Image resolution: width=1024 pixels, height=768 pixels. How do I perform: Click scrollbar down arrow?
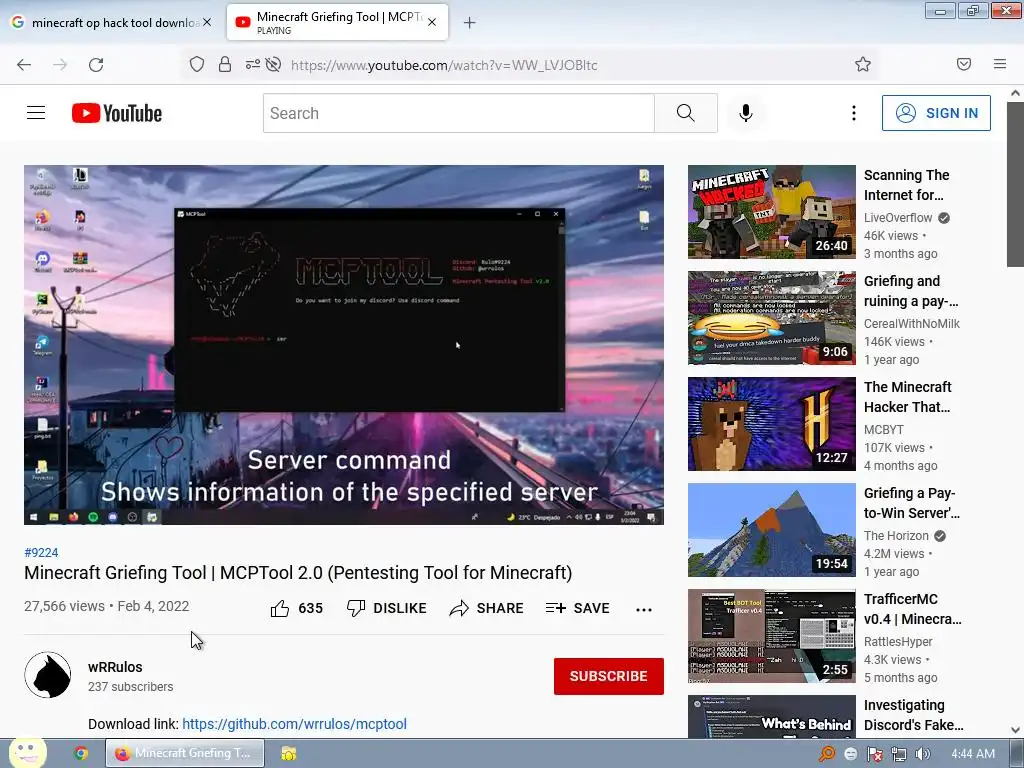1015,729
